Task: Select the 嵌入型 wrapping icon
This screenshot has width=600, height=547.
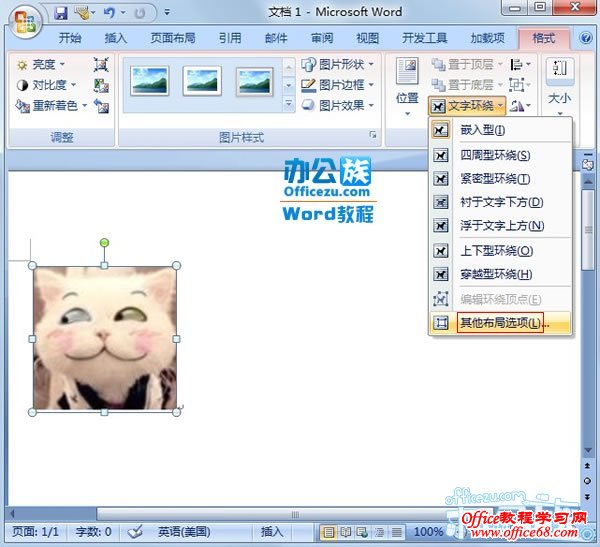Action: (x=440, y=130)
